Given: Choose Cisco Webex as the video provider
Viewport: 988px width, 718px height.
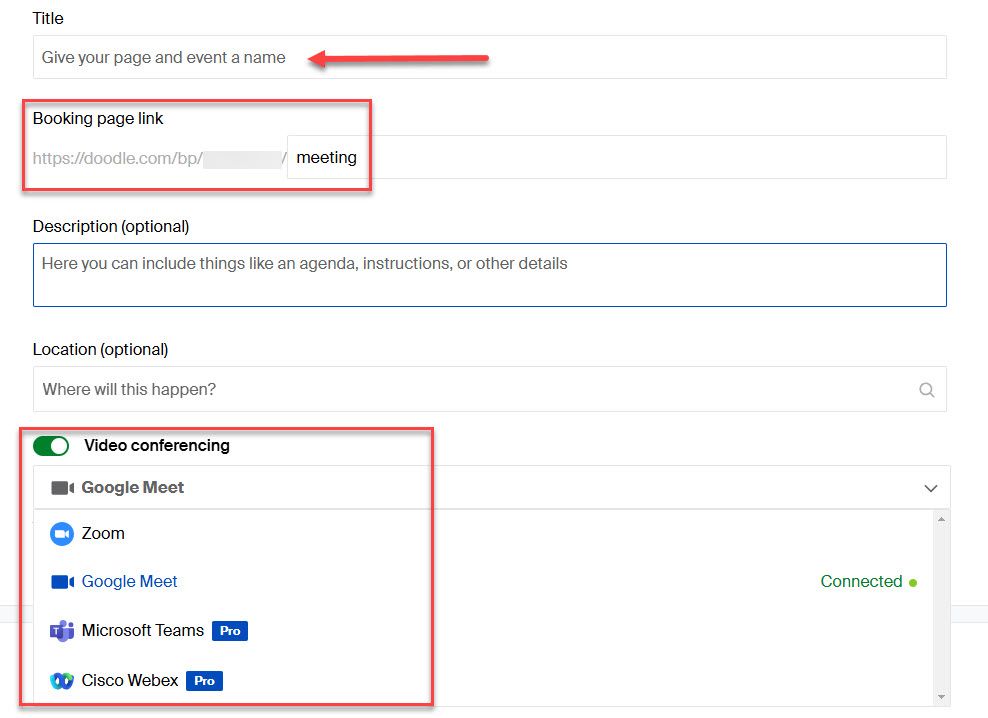Looking at the screenshot, I should (x=129, y=680).
